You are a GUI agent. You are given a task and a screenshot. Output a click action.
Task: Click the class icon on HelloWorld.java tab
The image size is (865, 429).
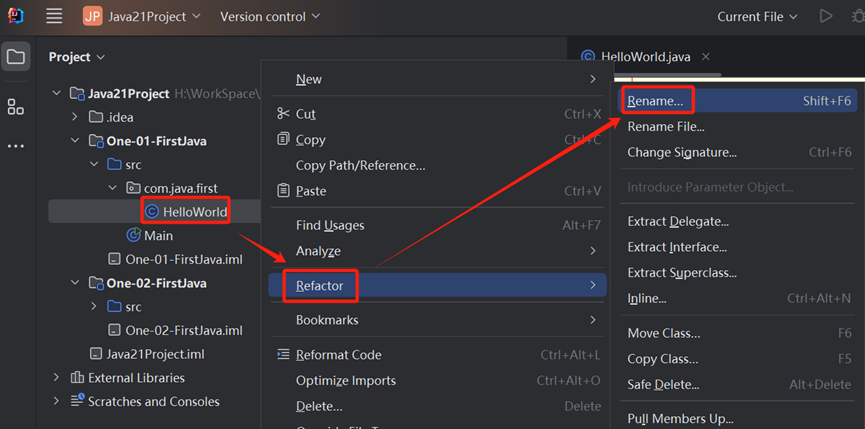tap(589, 56)
